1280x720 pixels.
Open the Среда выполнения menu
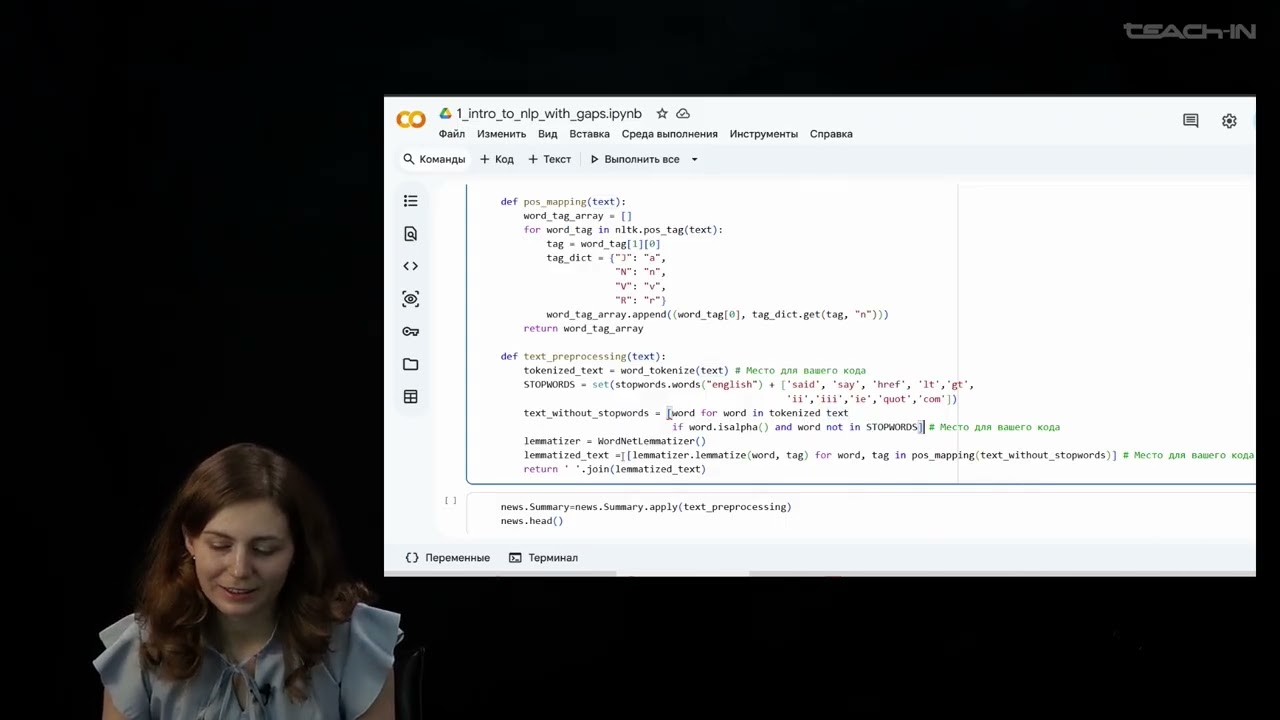(669, 134)
